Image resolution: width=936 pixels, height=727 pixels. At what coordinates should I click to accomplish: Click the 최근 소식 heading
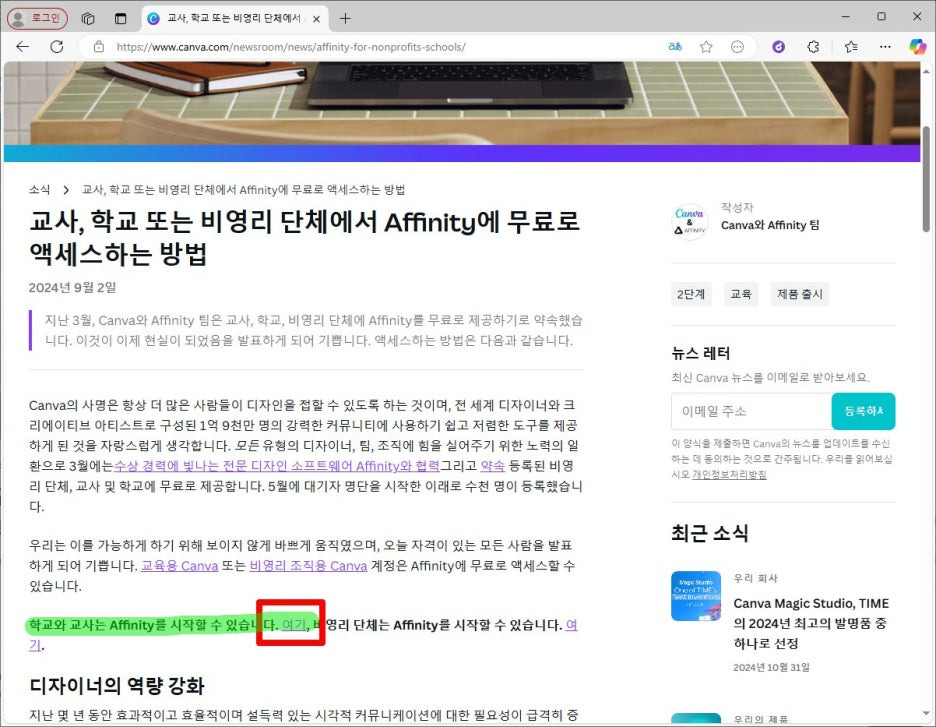710,532
